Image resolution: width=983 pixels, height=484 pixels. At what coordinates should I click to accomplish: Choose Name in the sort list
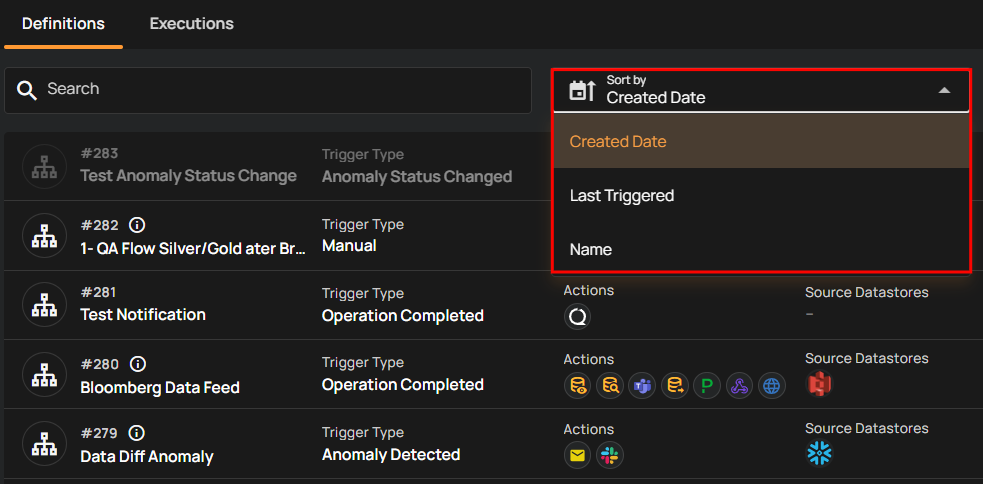pyautogui.click(x=591, y=250)
